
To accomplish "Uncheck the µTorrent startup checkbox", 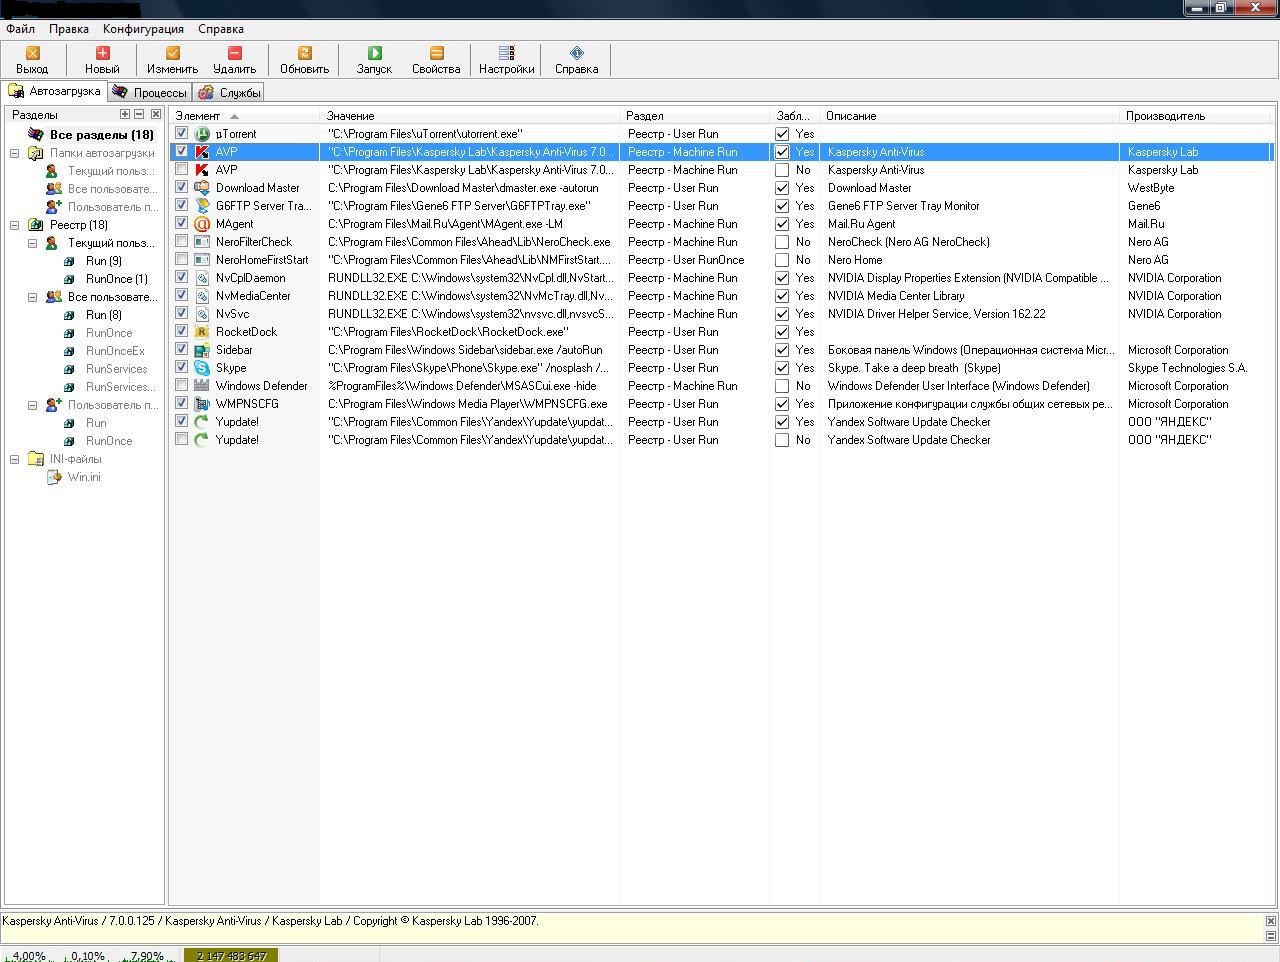I will pyautogui.click(x=181, y=133).
